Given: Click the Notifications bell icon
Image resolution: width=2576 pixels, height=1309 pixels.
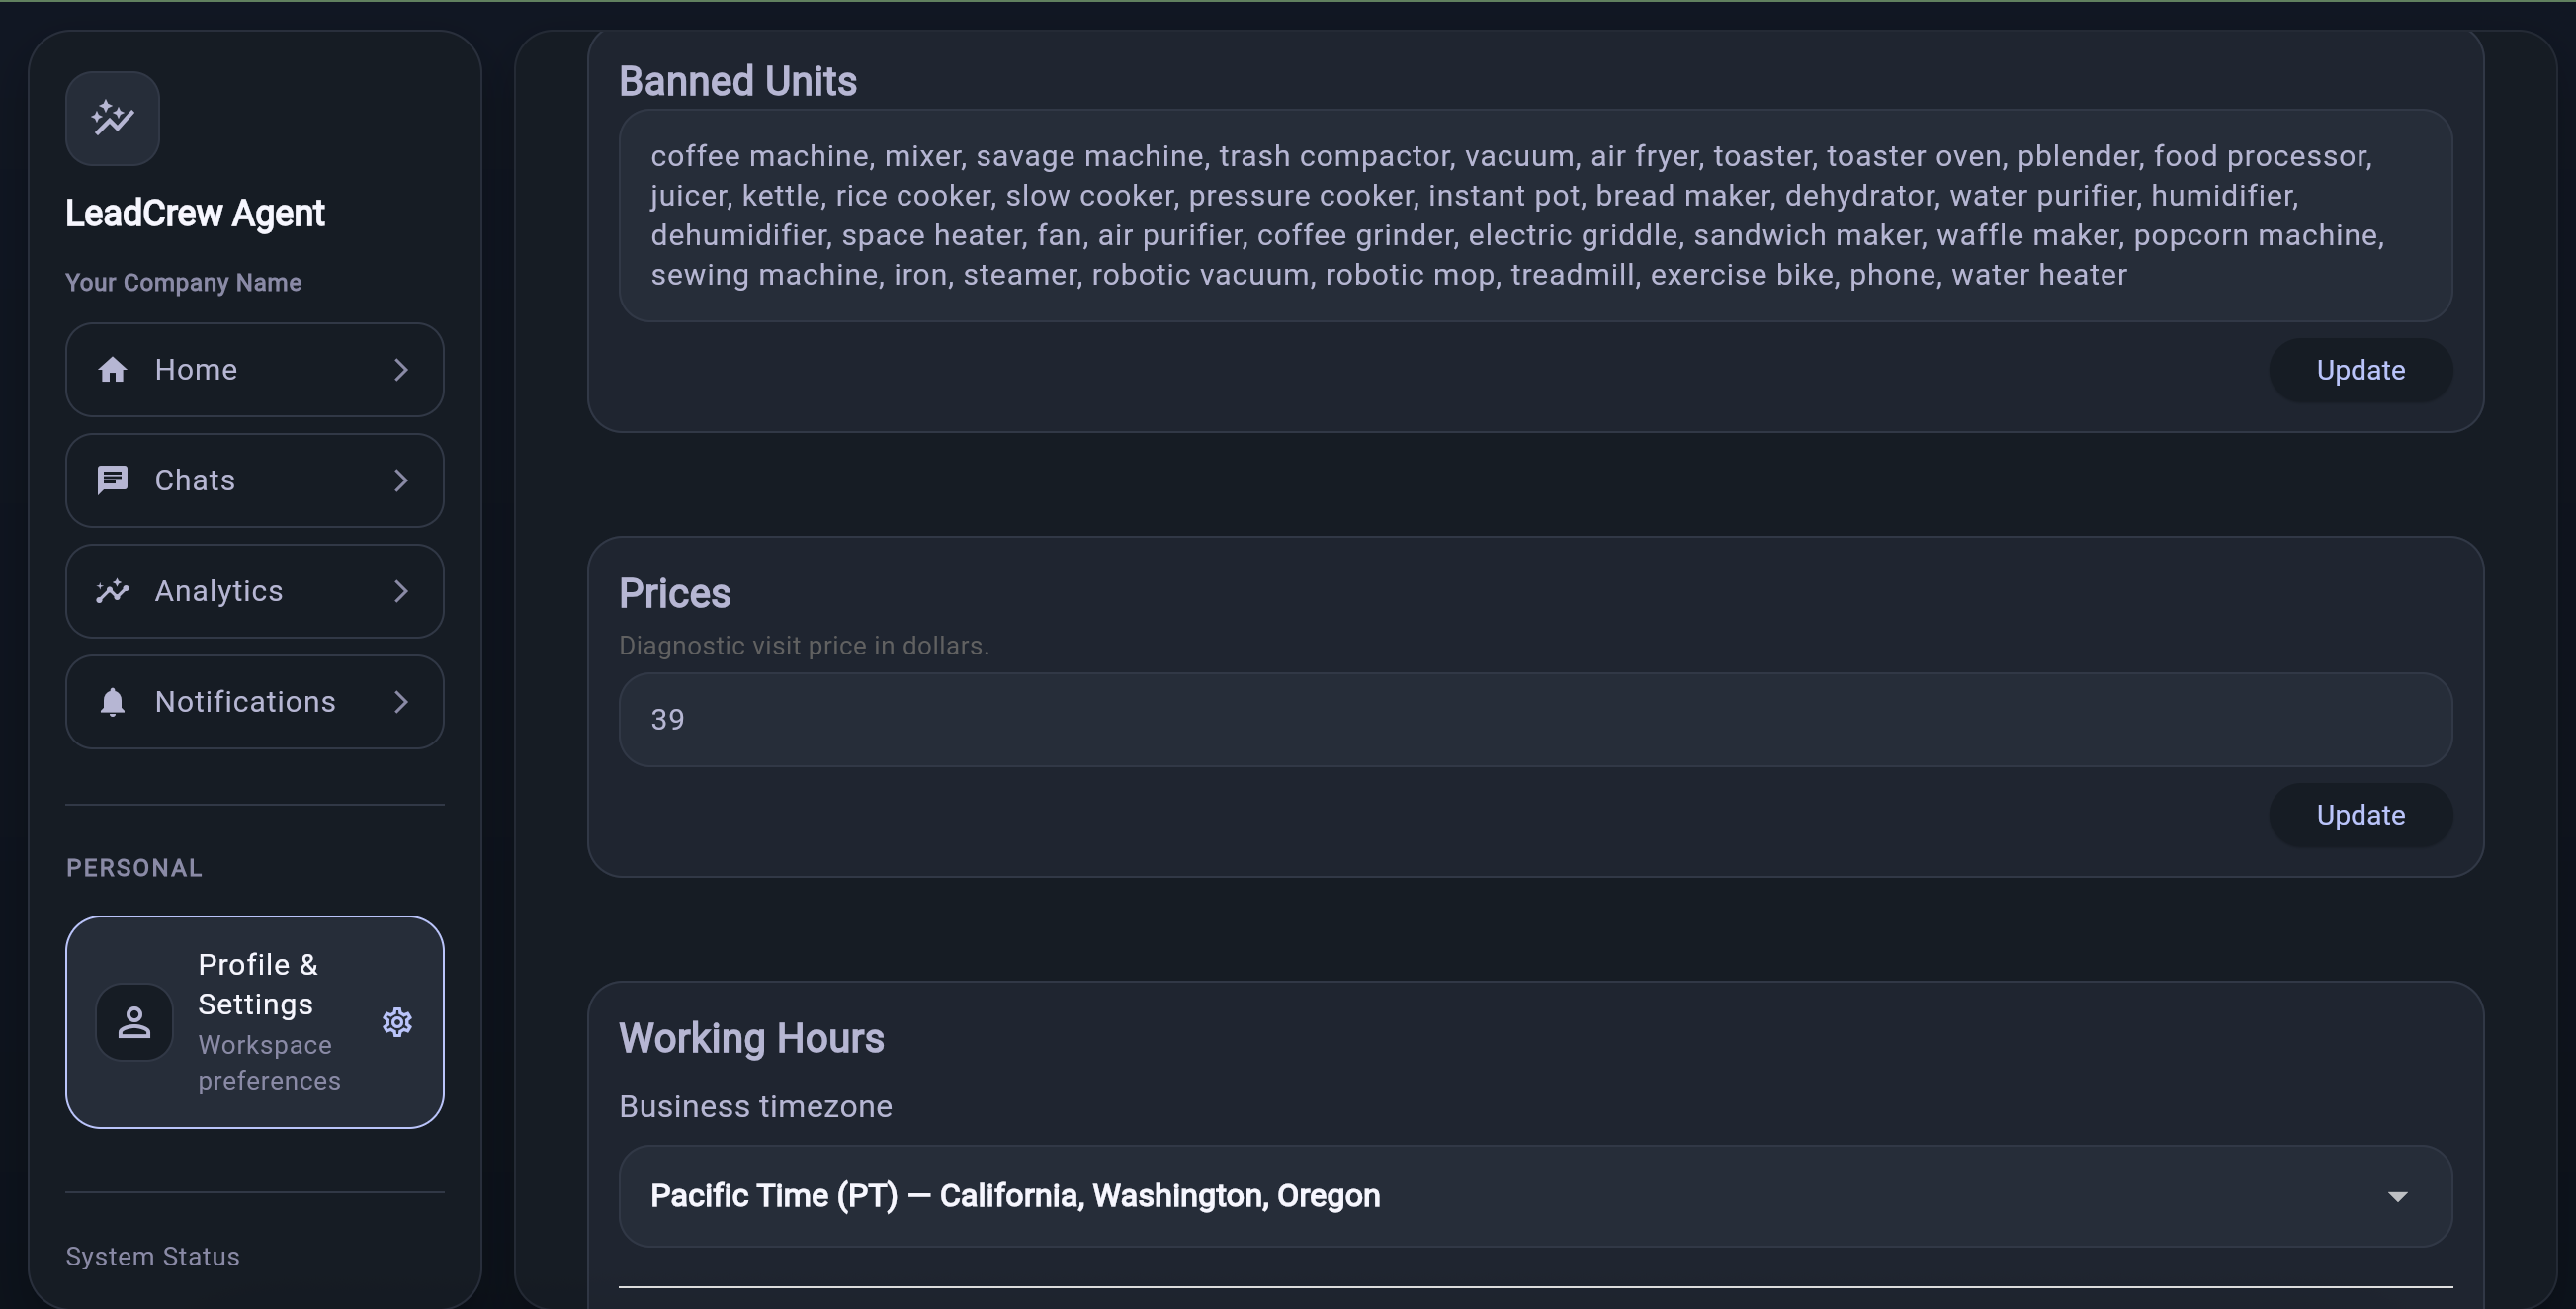Looking at the screenshot, I should point(113,702).
